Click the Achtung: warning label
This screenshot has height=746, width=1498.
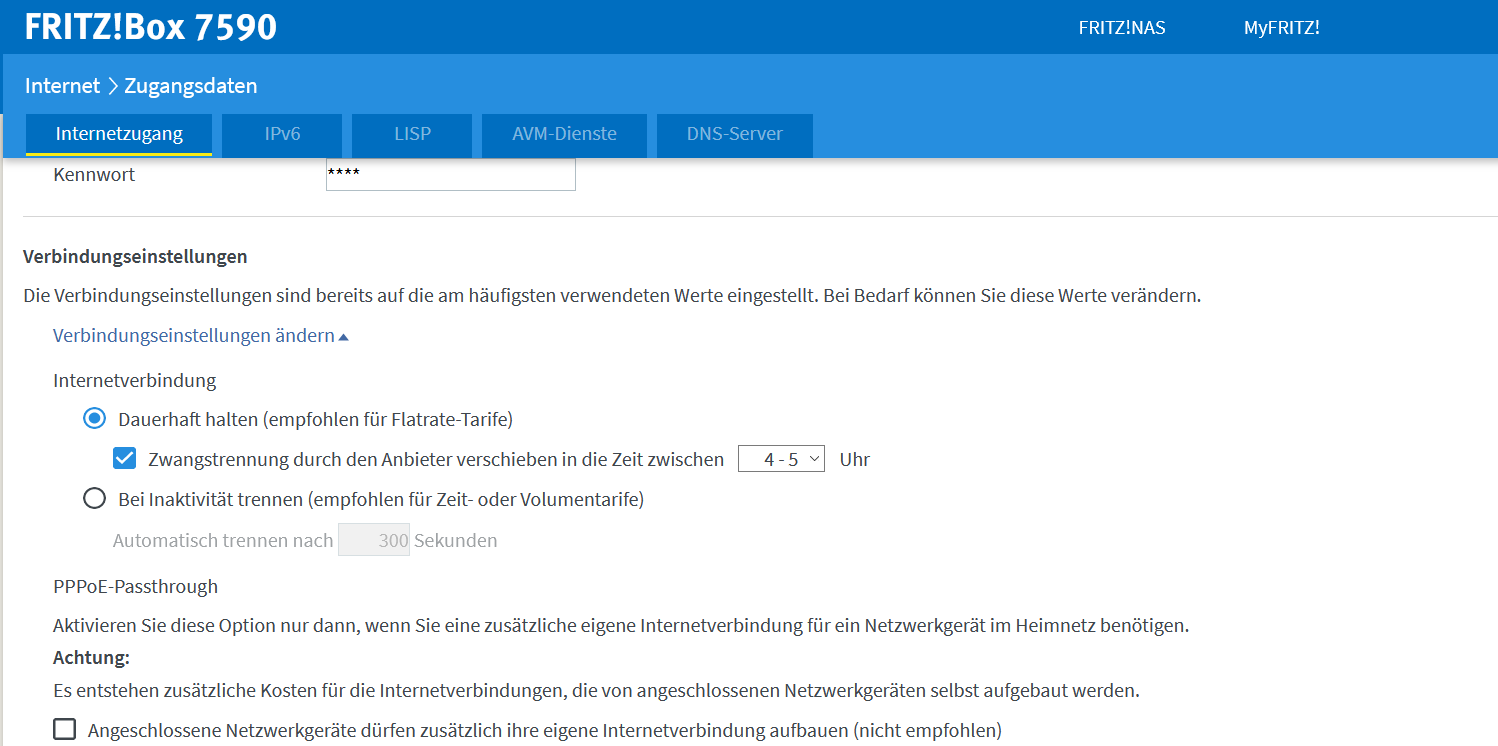click(x=92, y=658)
